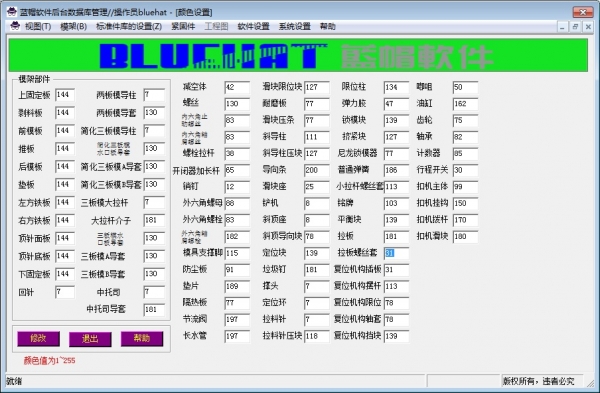Open the 帮助 menu
This screenshot has width=600, height=393.
pyautogui.click(x=328, y=26)
